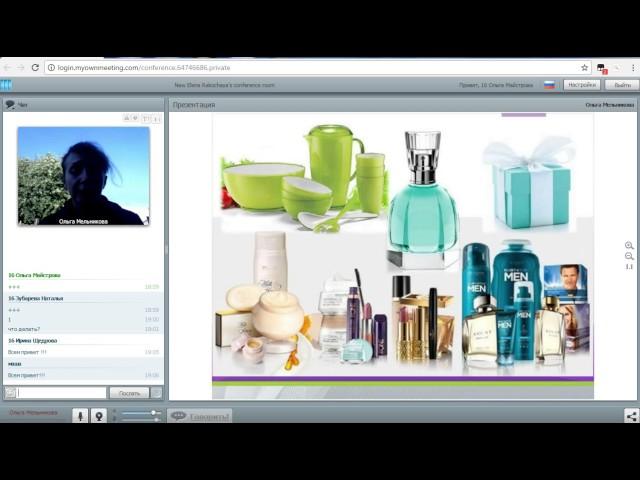Toggle the webcam button
This screenshot has width=640, height=480.
click(99, 416)
